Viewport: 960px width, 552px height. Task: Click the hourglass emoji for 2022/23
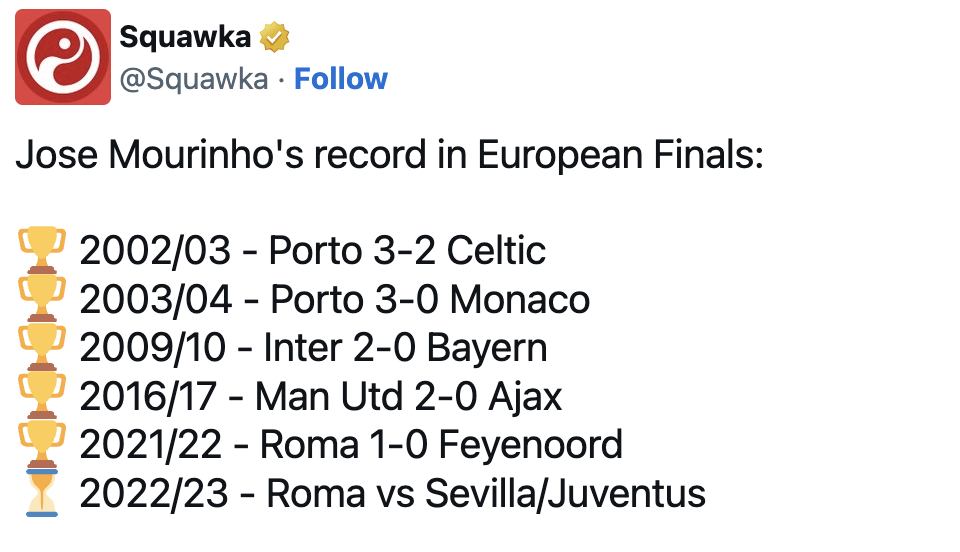click(42, 493)
